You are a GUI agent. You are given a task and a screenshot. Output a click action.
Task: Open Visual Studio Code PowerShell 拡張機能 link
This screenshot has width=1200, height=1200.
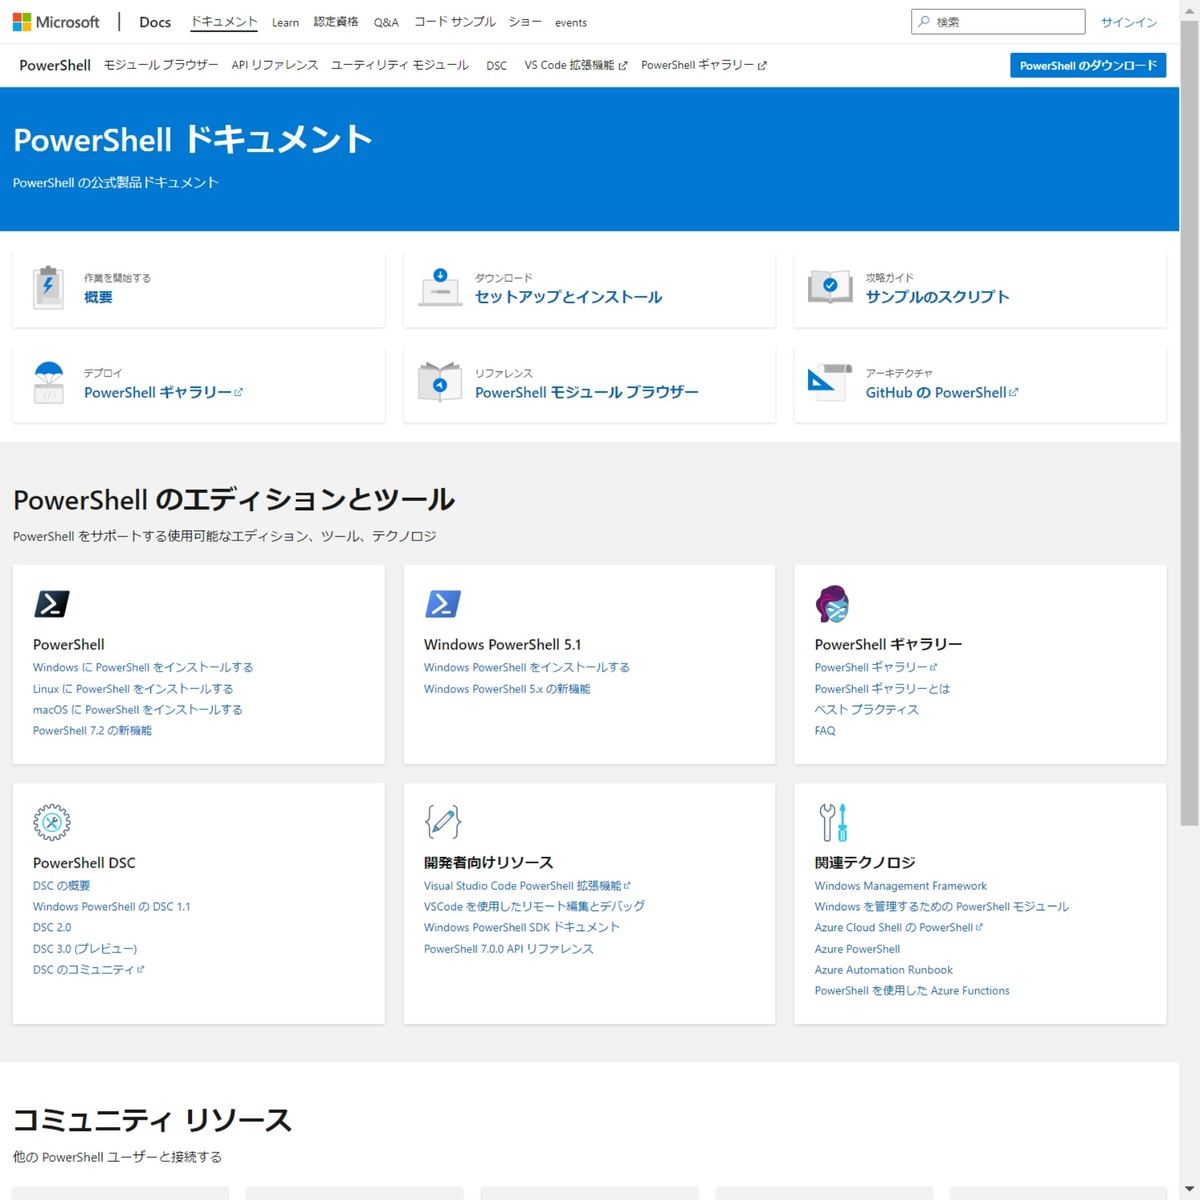click(x=522, y=885)
